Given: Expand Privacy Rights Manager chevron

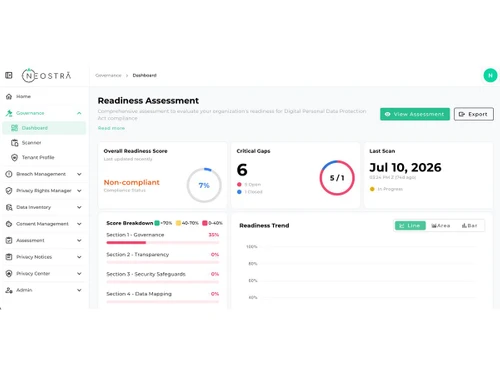Looking at the screenshot, I should tap(79, 191).
